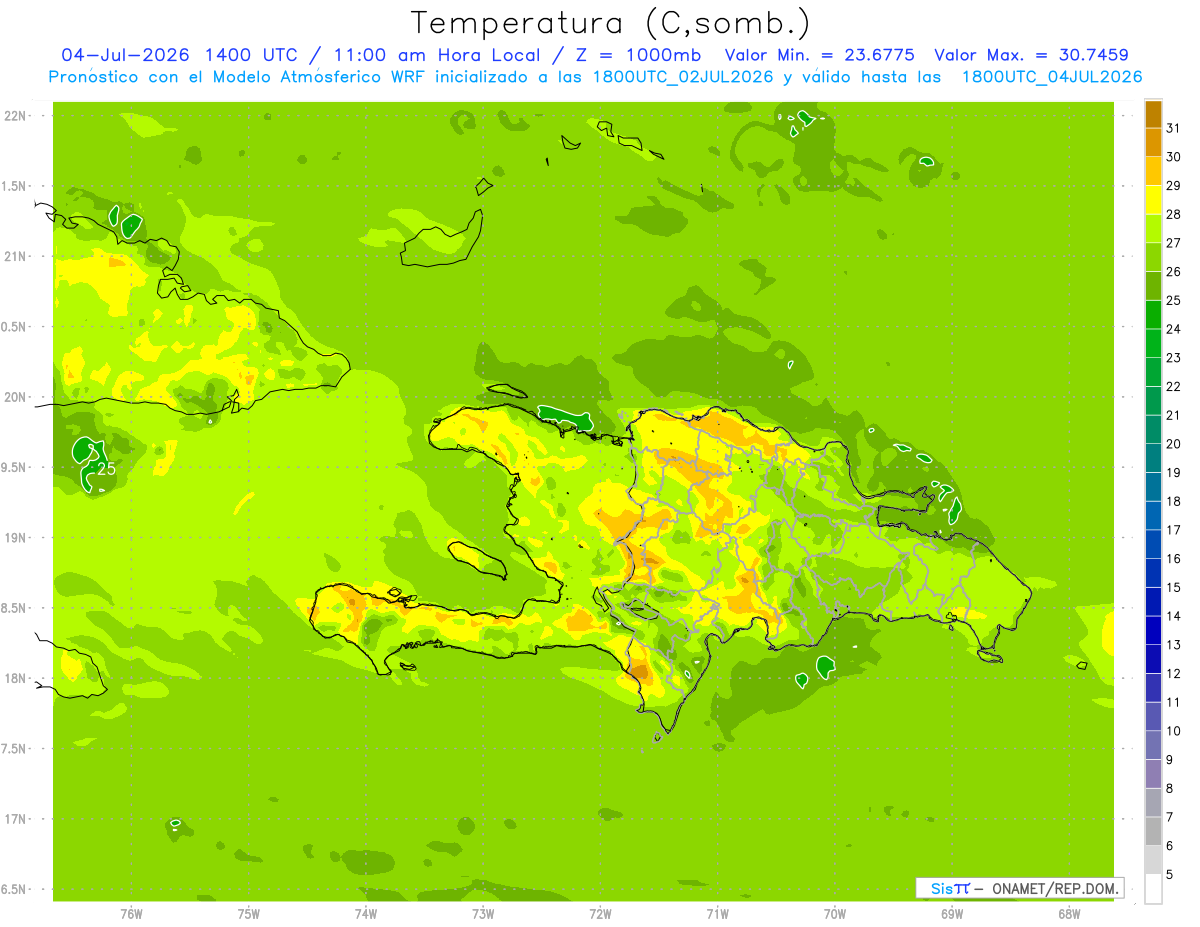Image resolution: width=1200 pixels, height=927 pixels.
Task: Click the '18N' latitude label
Action: [x=16, y=678]
